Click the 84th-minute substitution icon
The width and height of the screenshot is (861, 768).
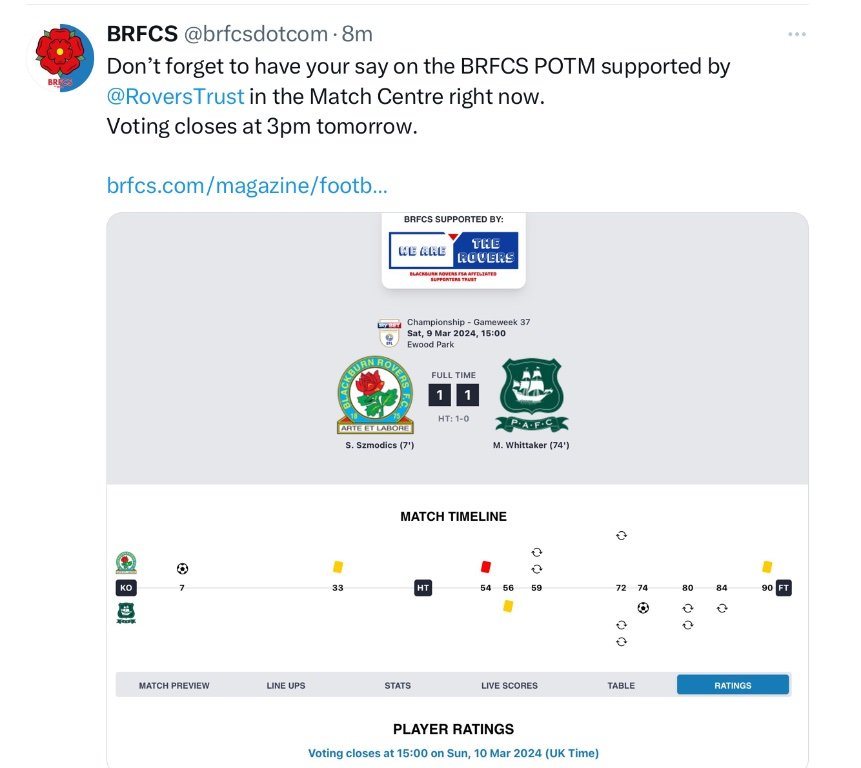(722, 607)
